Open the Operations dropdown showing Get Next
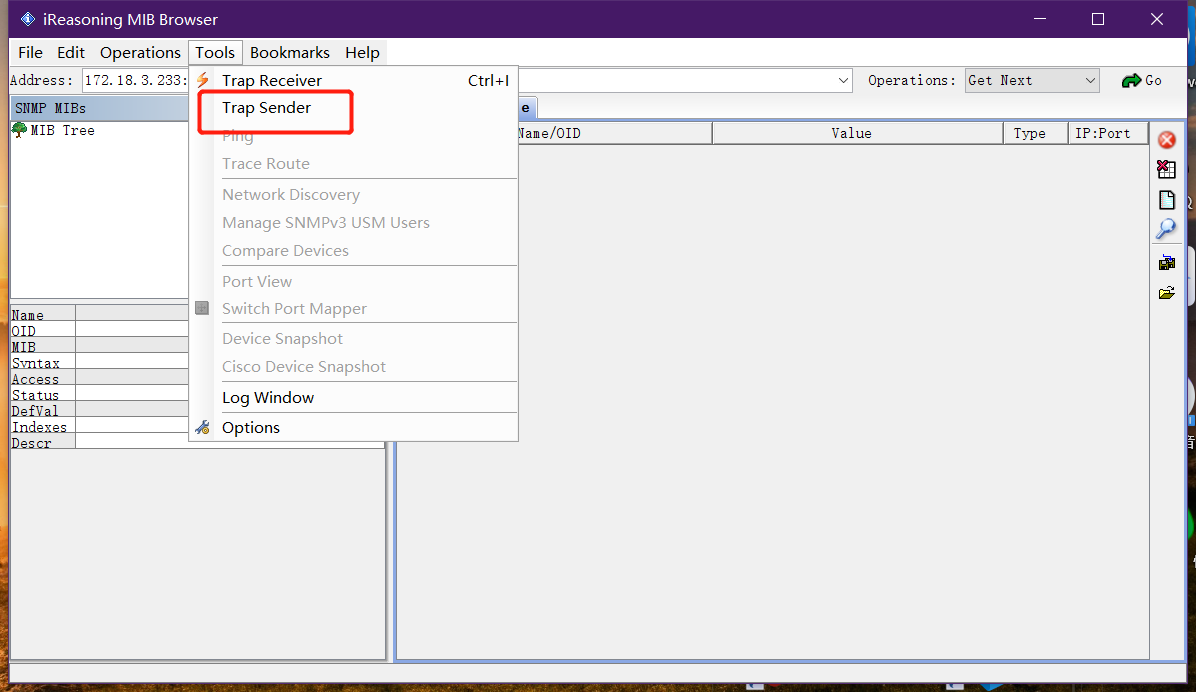The width and height of the screenshot is (1196, 692). tap(1031, 80)
